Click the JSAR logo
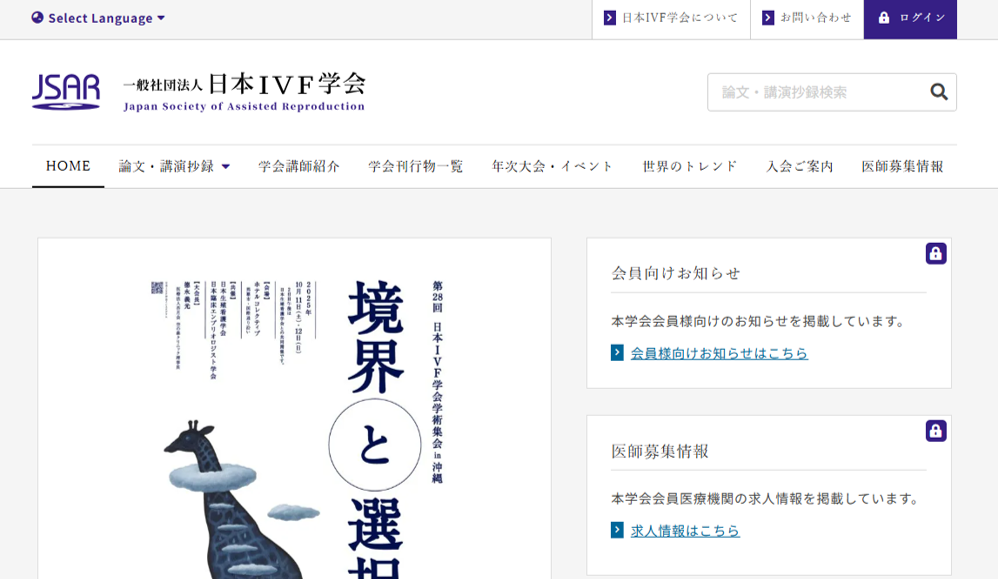Viewport: 998px width, 579px height. click(x=66, y=92)
